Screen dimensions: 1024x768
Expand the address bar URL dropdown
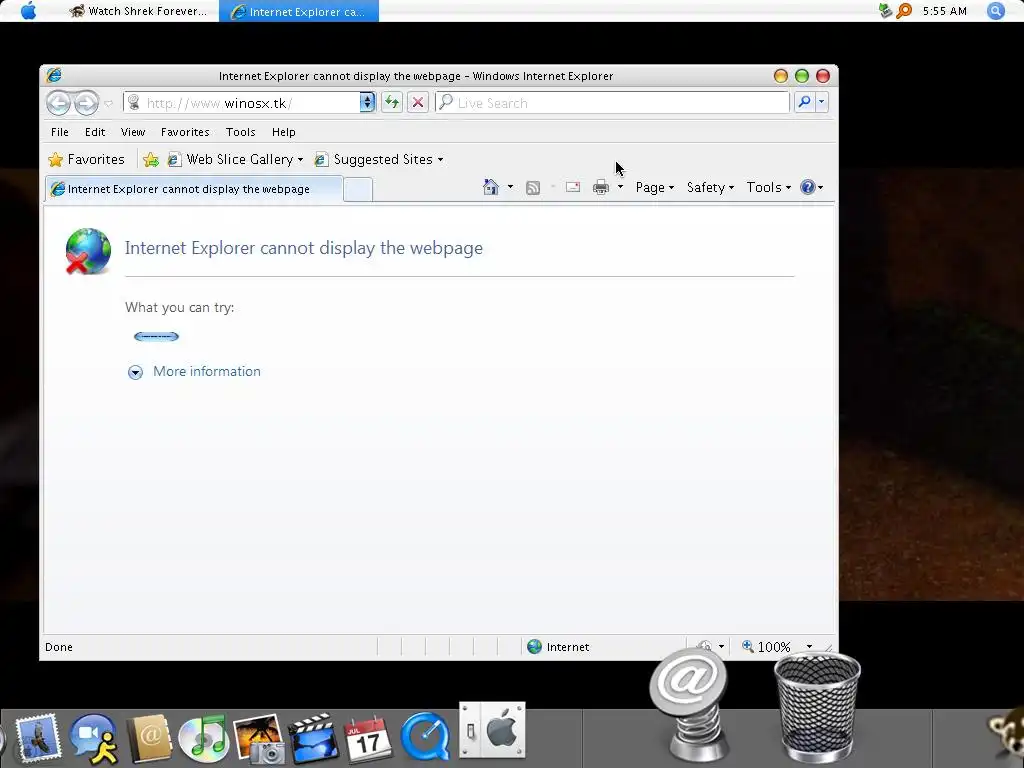pos(367,103)
